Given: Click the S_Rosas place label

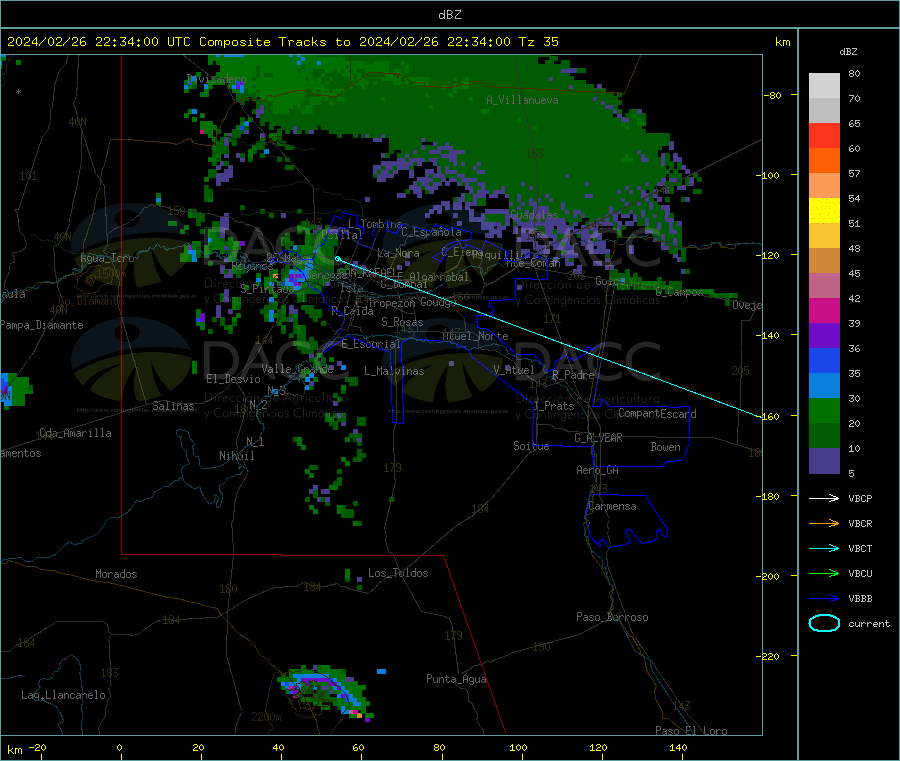Looking at the screenshot, I should click(402, 322).
